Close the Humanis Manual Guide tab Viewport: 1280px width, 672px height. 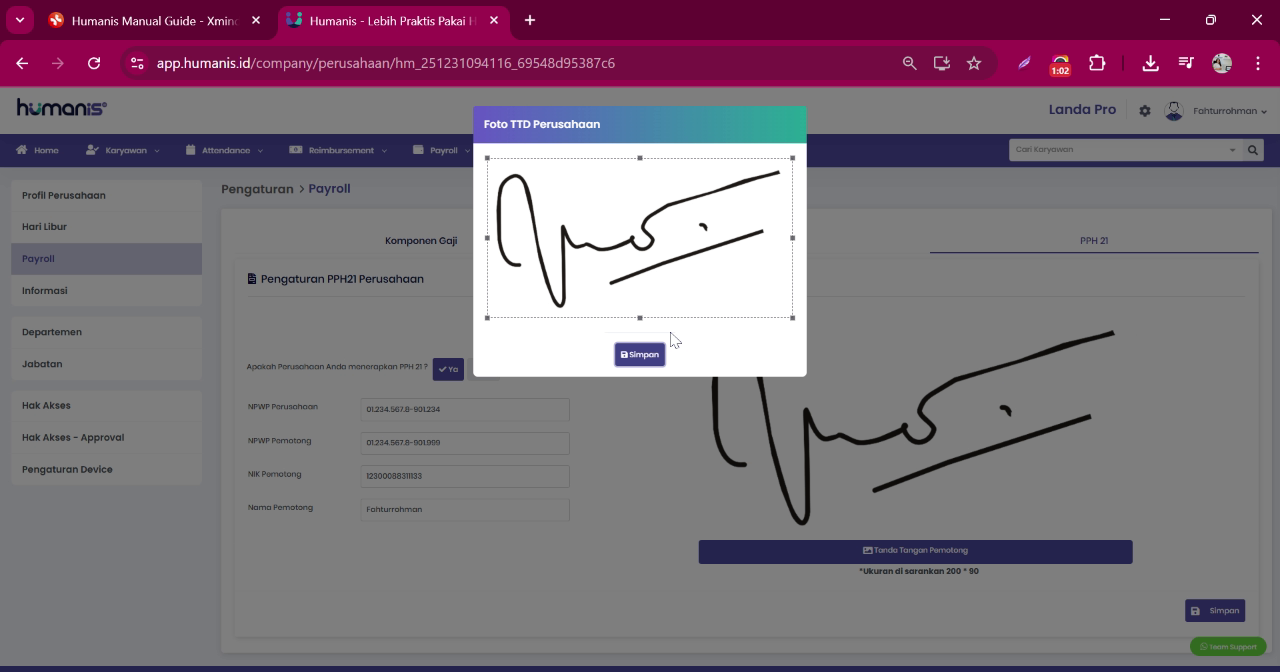coord(256,20)
